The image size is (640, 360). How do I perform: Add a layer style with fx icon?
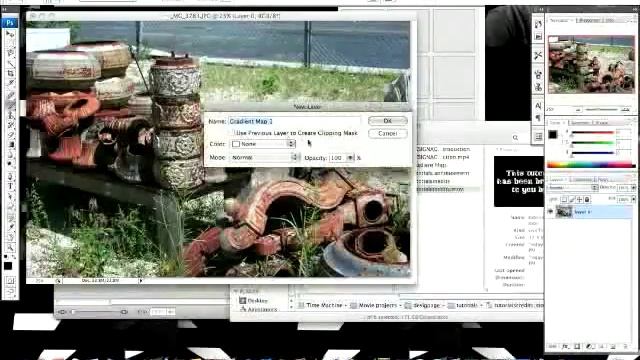(x=565, y=346)
